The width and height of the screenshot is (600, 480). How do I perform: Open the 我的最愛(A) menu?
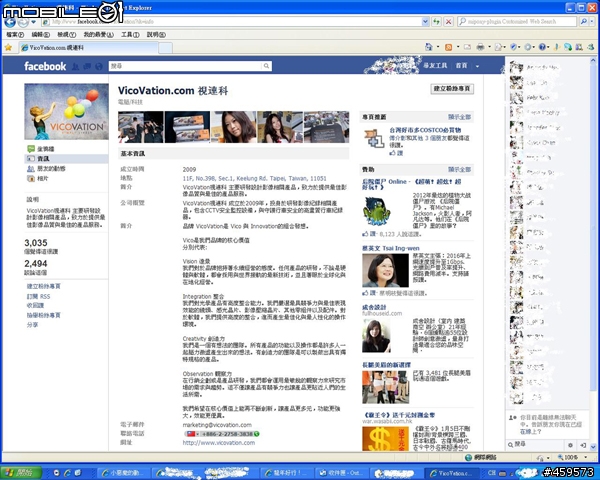pos(98,34)
